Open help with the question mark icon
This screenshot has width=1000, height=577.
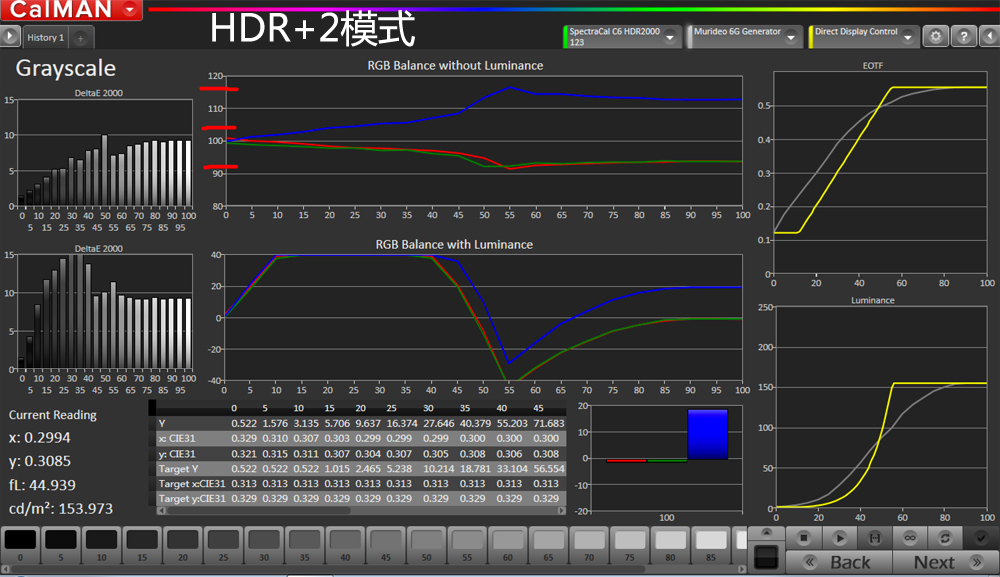point(964,37)
